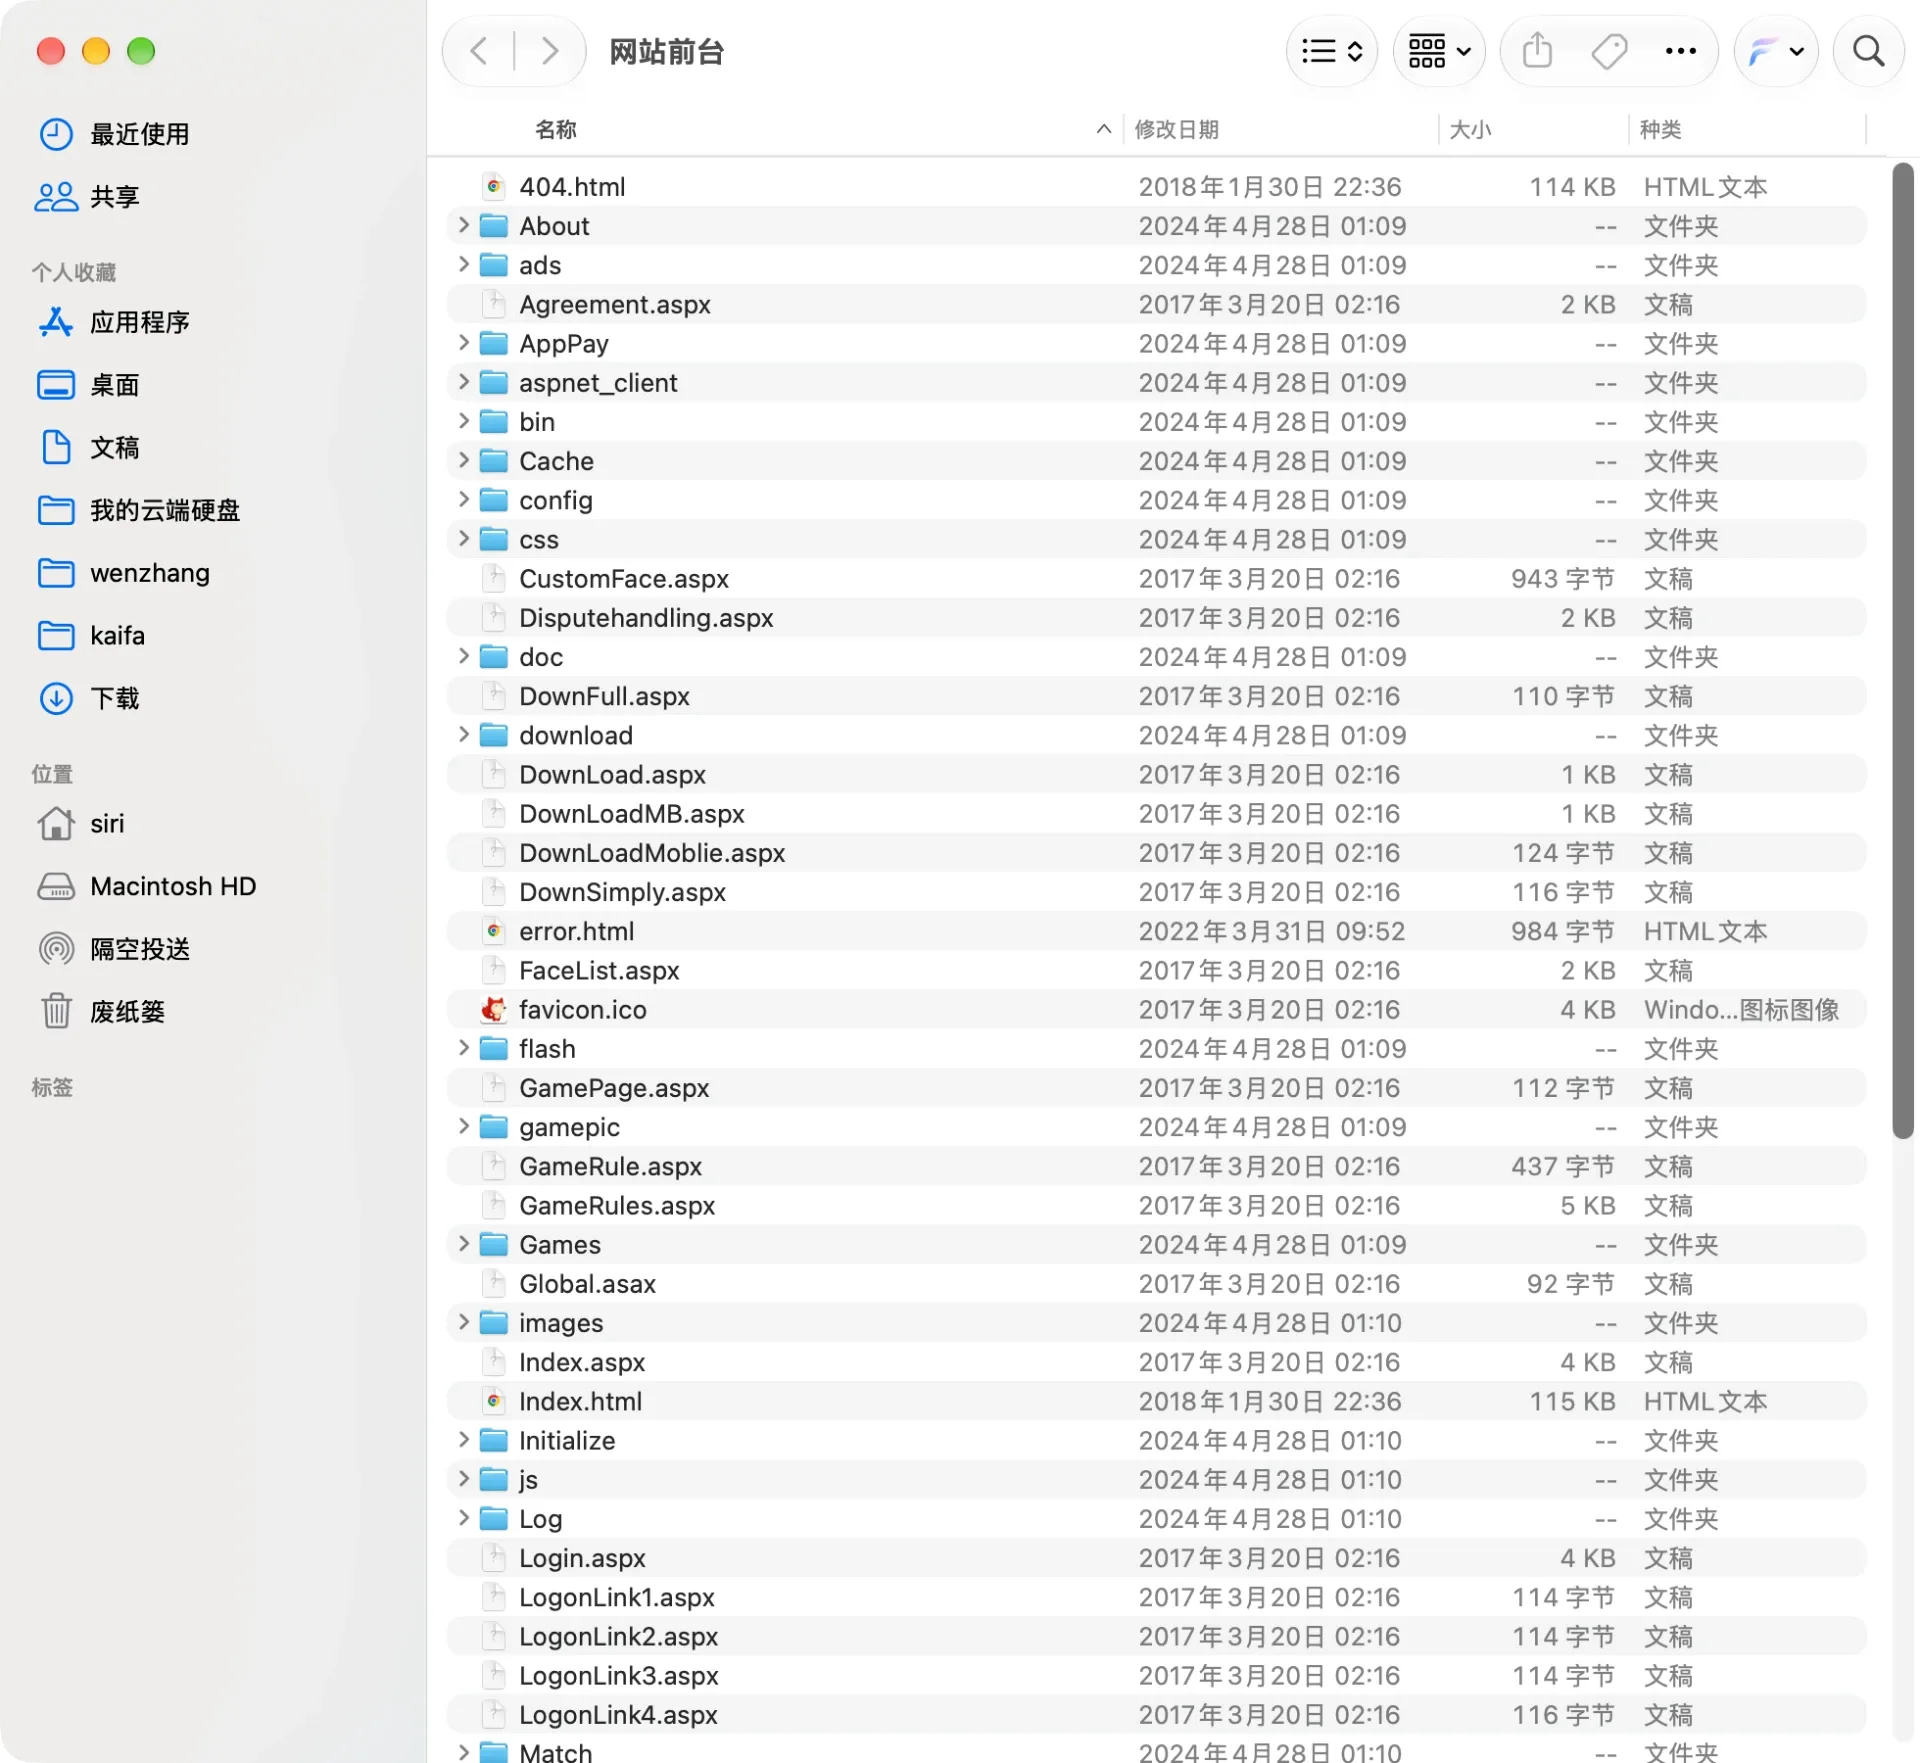Select the Global.asax file
1920x1763 pixels.
[x=1157, y=1284]
